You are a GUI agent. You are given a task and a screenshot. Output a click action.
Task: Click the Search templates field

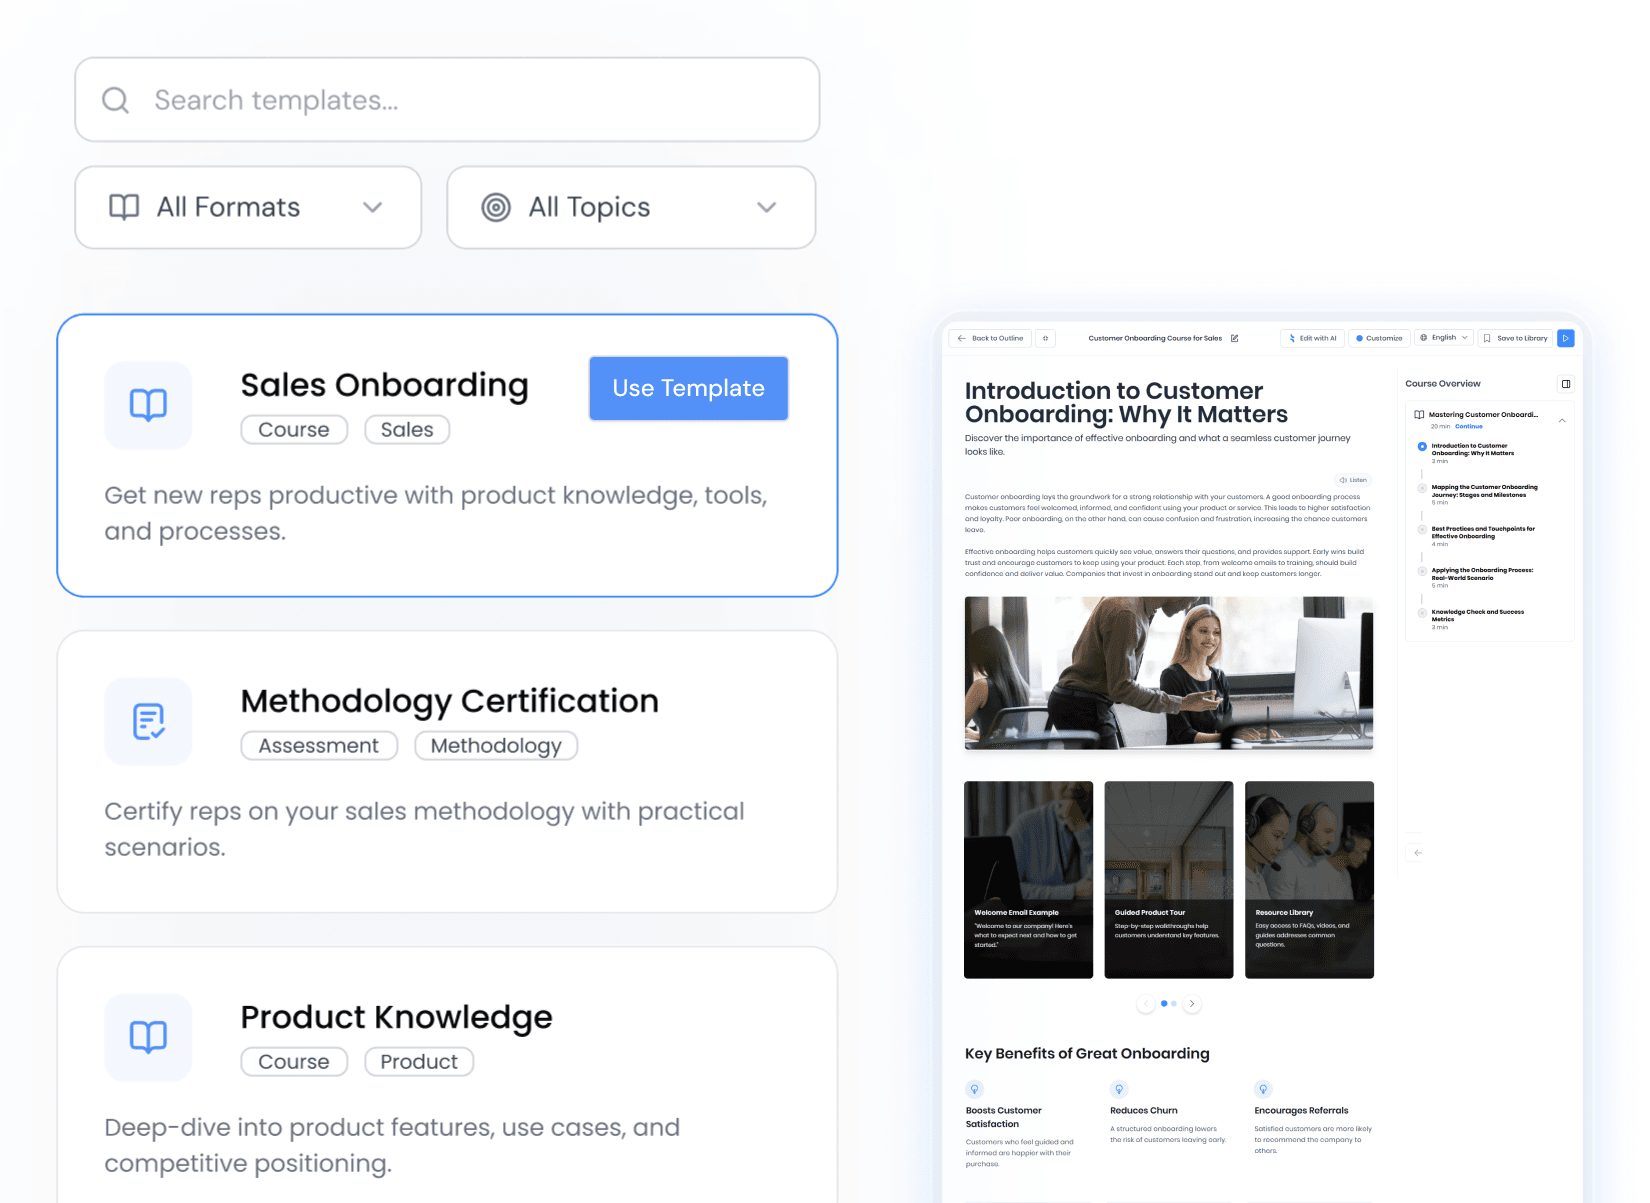447,99
